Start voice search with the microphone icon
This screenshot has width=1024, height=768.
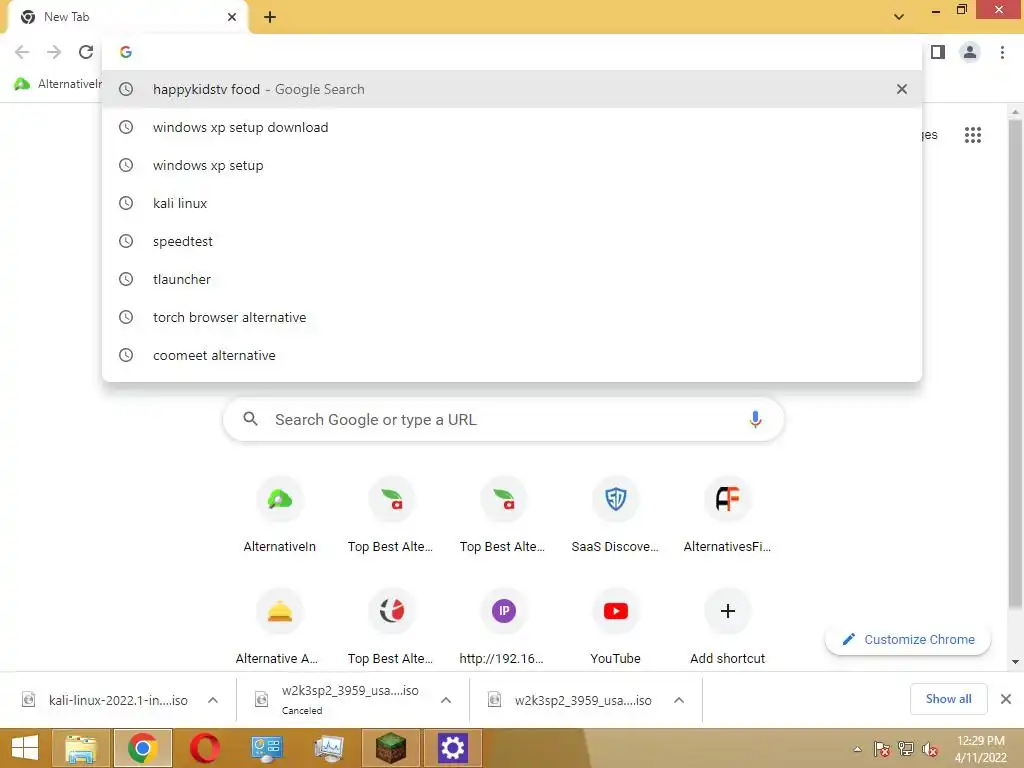pos(755,419)
